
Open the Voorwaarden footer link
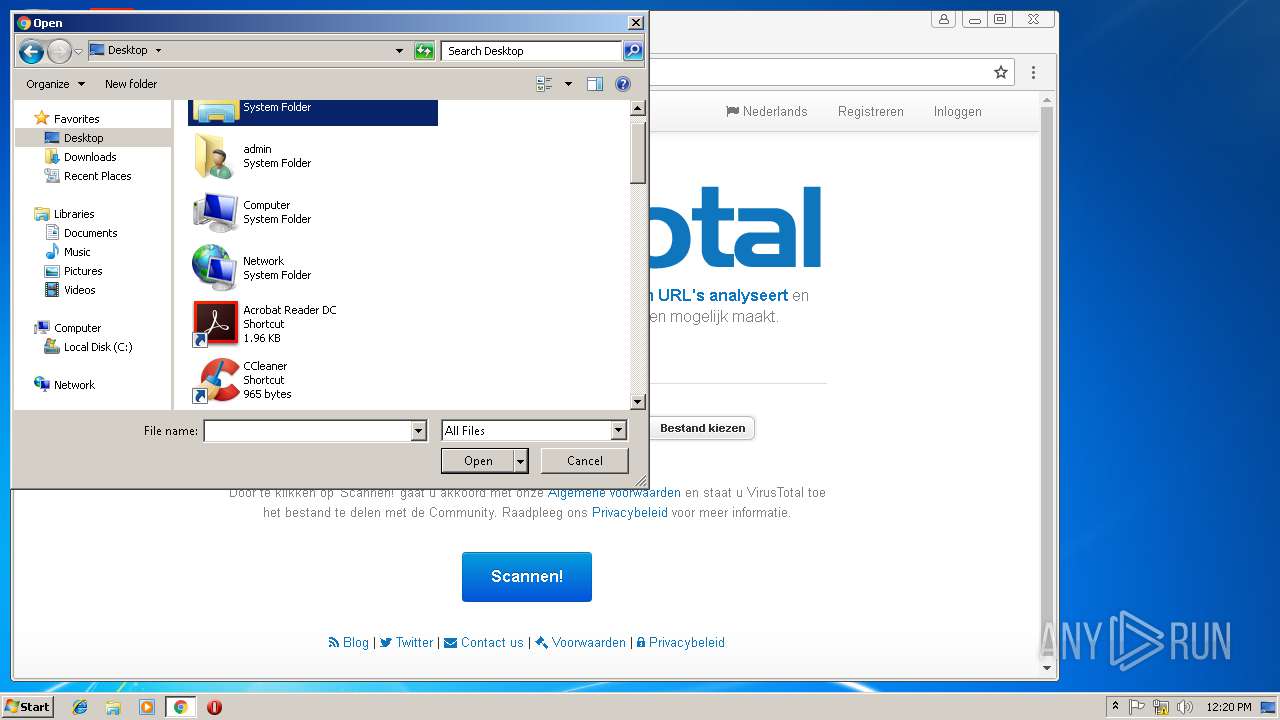[581, 643]
